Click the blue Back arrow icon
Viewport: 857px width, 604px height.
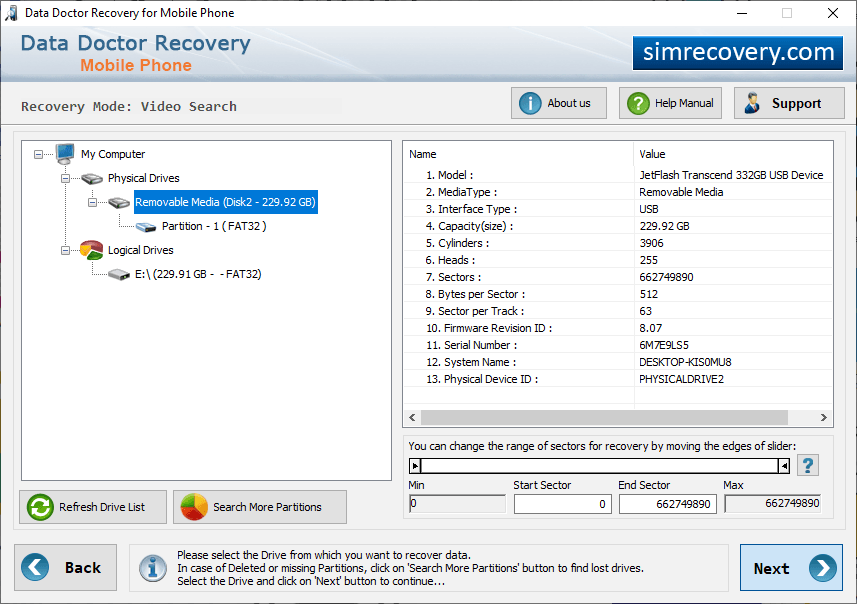click(x=35, y=567)
